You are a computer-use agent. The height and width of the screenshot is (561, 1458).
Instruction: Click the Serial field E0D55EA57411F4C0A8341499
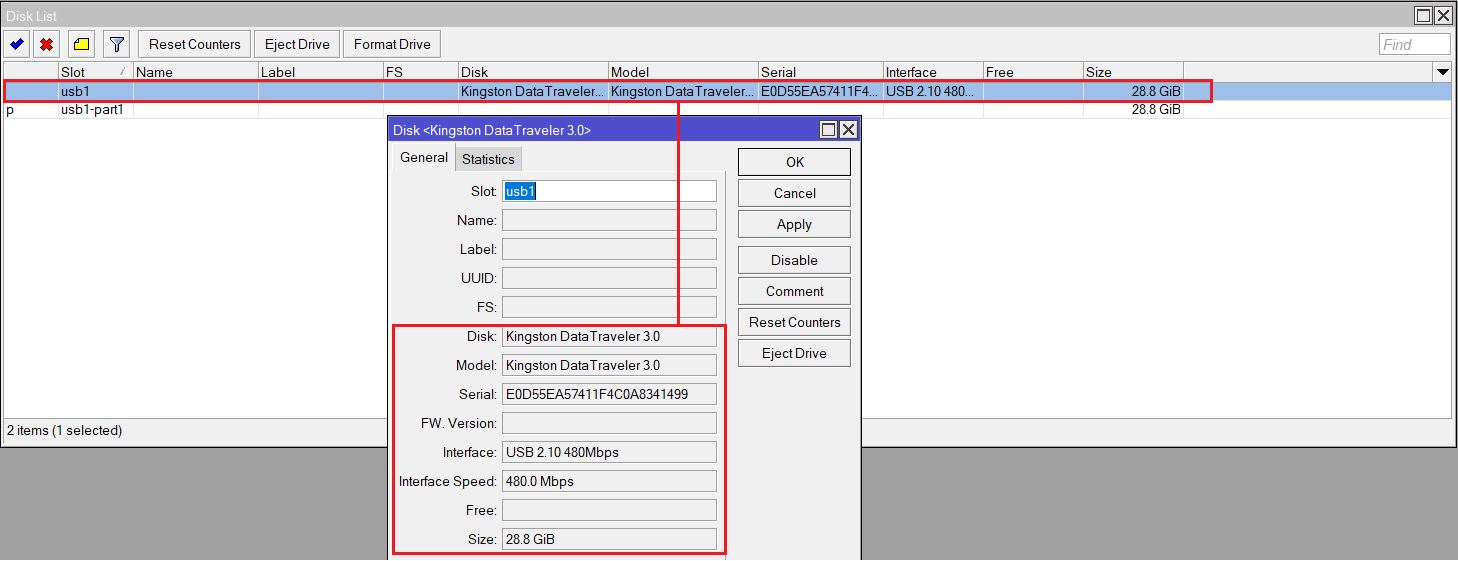609,394
